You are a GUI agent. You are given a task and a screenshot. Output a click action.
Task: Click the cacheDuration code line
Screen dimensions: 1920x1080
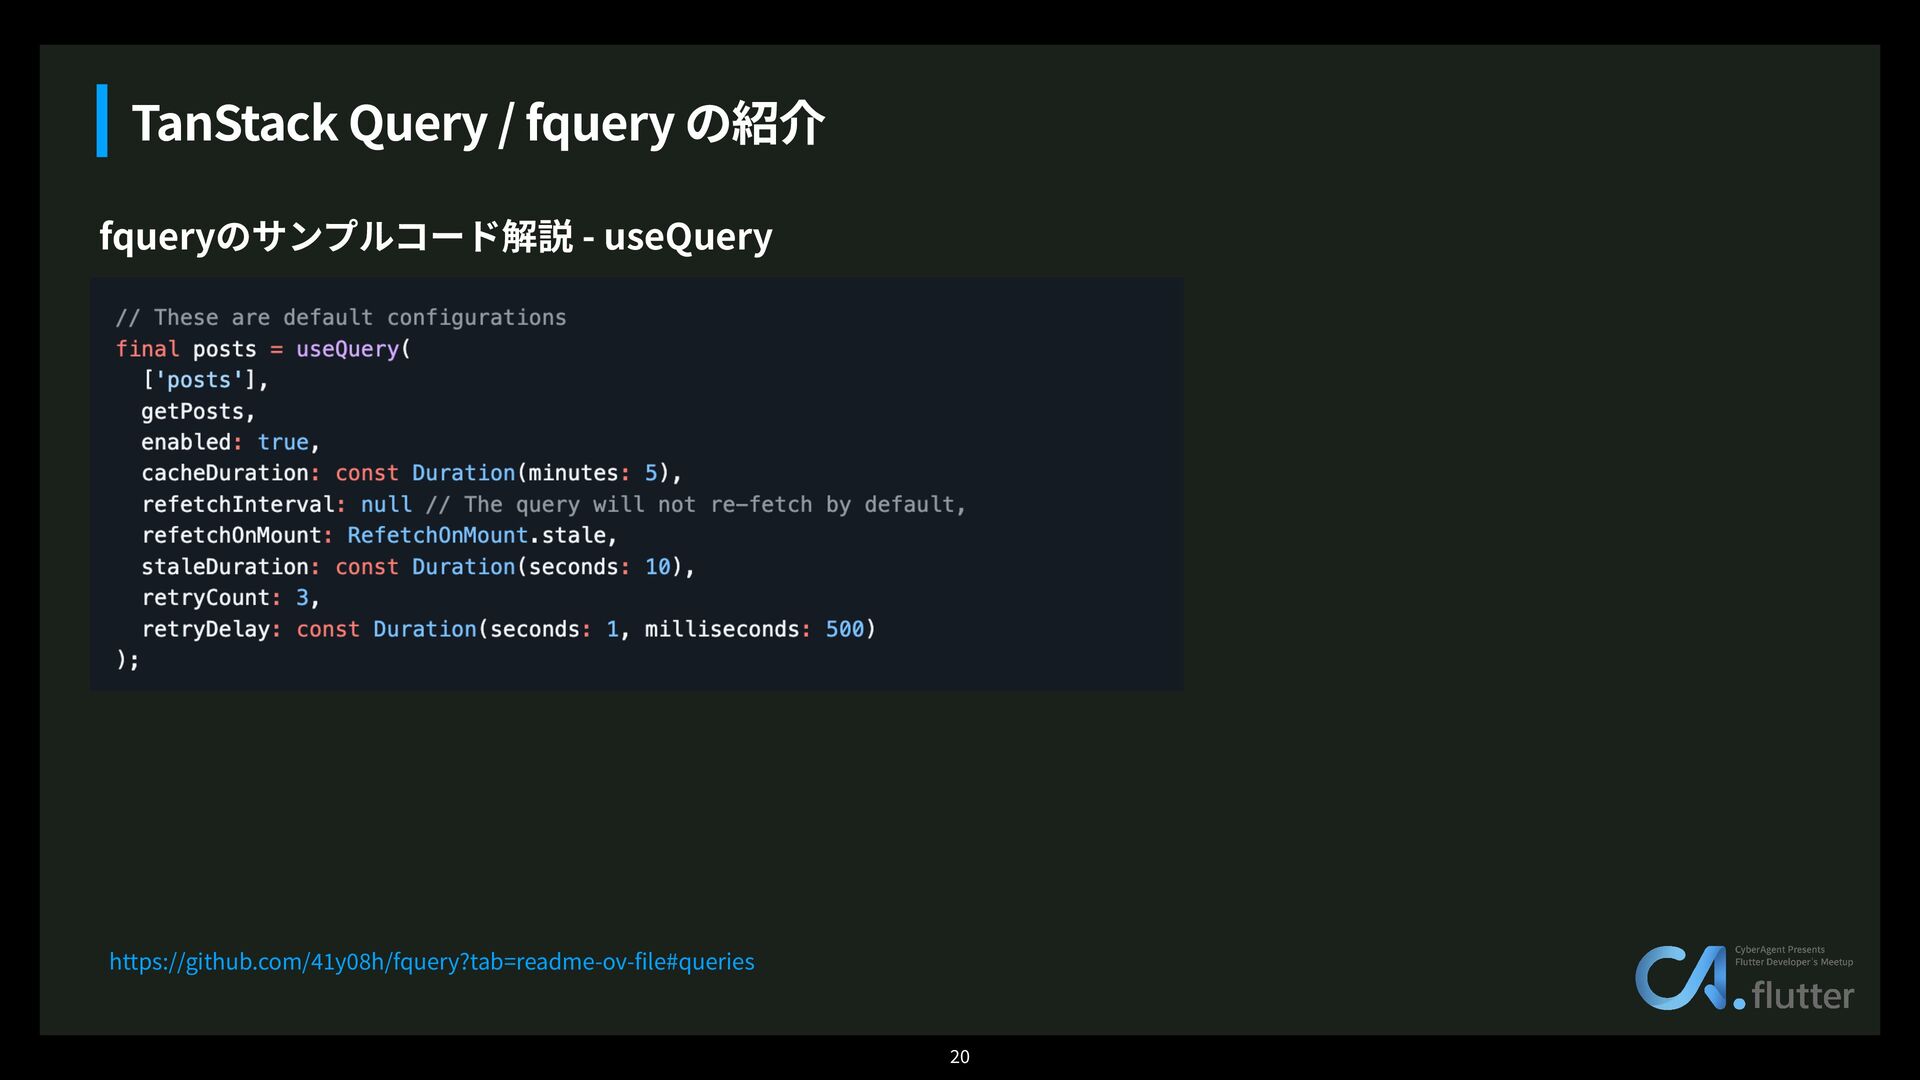point(411,473)
